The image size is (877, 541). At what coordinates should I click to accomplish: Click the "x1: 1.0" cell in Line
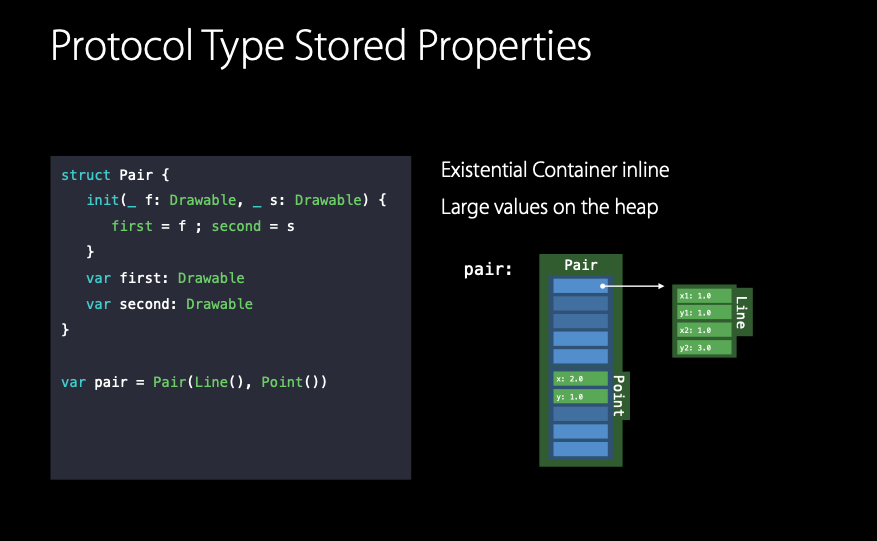(x=704, y=295)
